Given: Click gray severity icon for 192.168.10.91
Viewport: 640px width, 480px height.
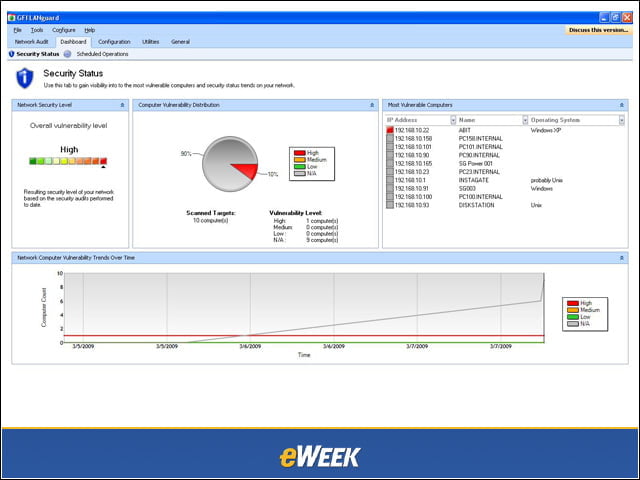Looking at the screenshot, I should point(390,189).
